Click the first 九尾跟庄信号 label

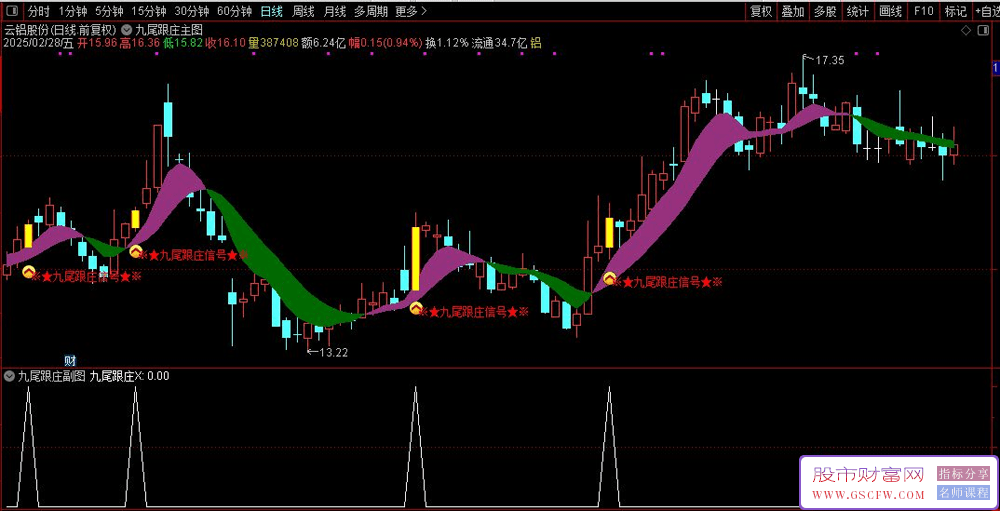click(88, 277)
